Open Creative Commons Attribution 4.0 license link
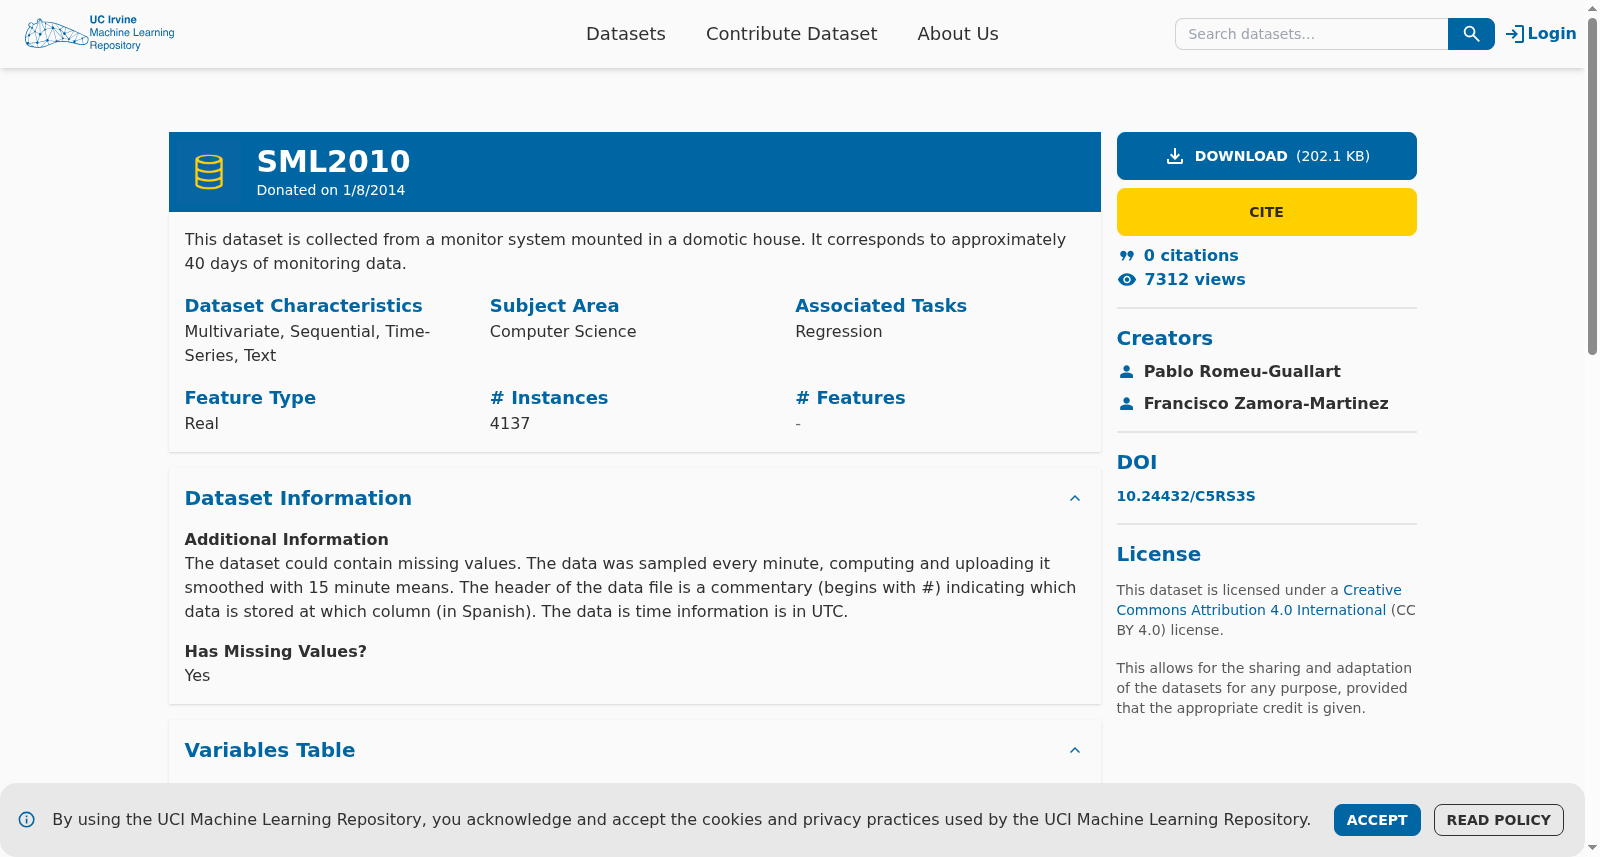 1259,600
